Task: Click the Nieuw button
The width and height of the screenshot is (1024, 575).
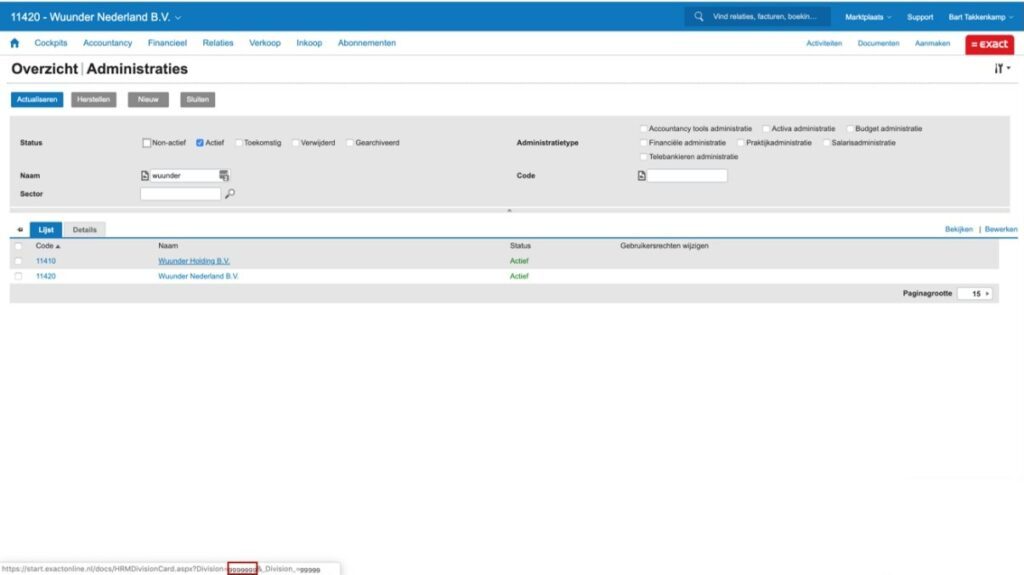Action: pyautogui.click(x=148, y=99)
